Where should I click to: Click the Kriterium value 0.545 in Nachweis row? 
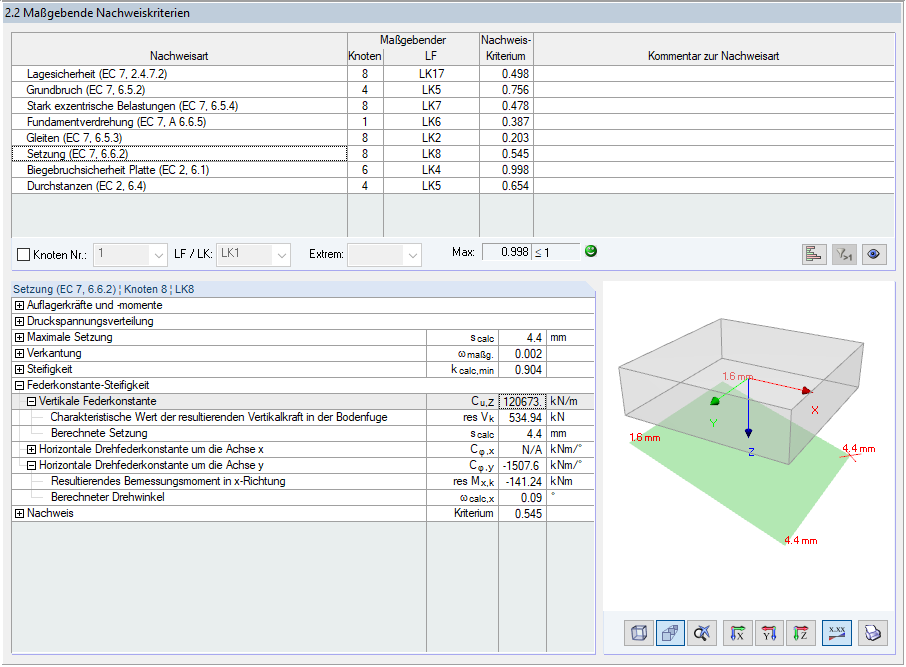pos(522,513)
